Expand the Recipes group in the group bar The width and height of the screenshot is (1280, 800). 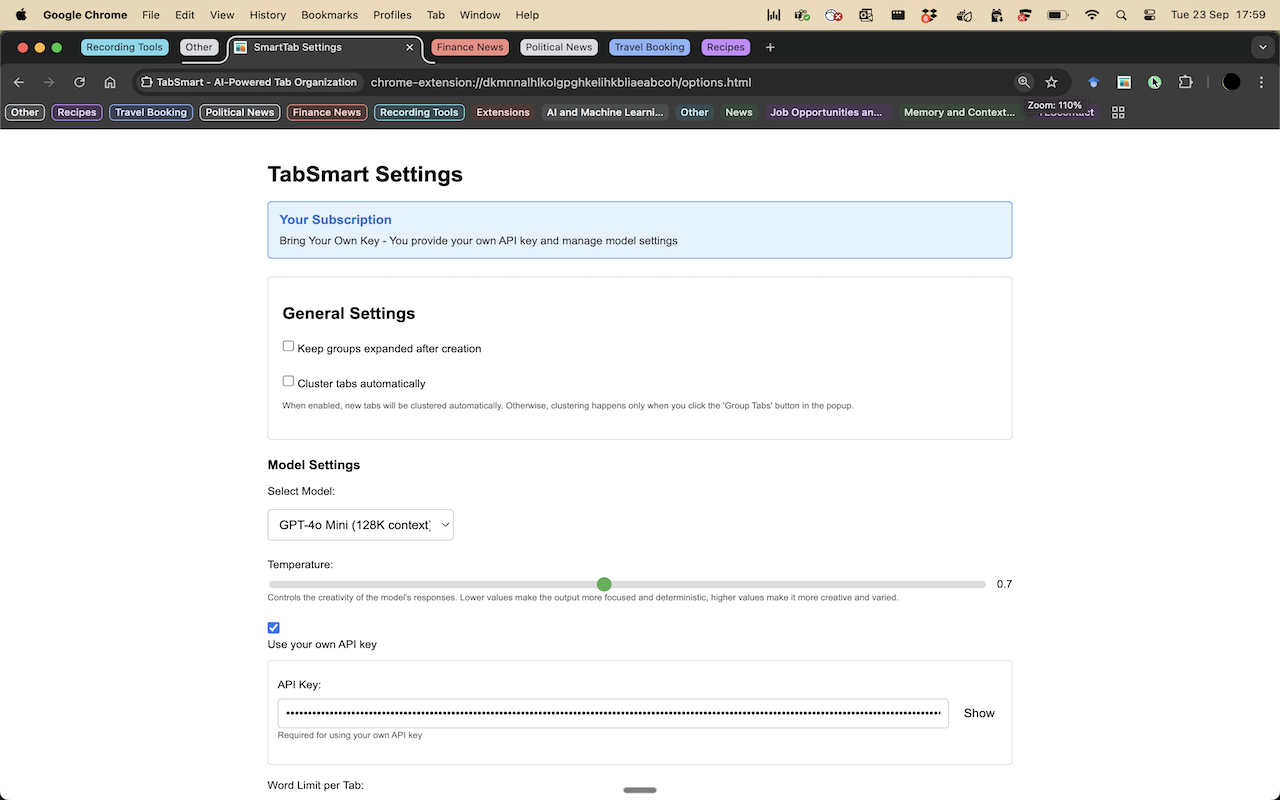[76, 112]
